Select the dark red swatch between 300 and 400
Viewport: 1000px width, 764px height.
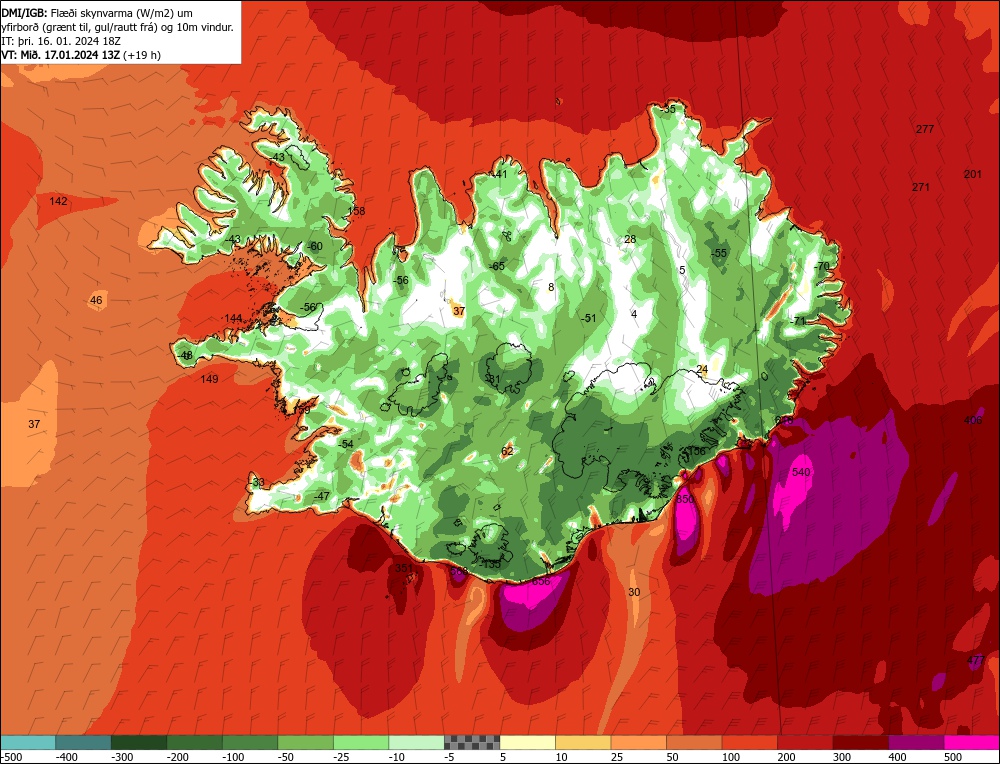861,742
